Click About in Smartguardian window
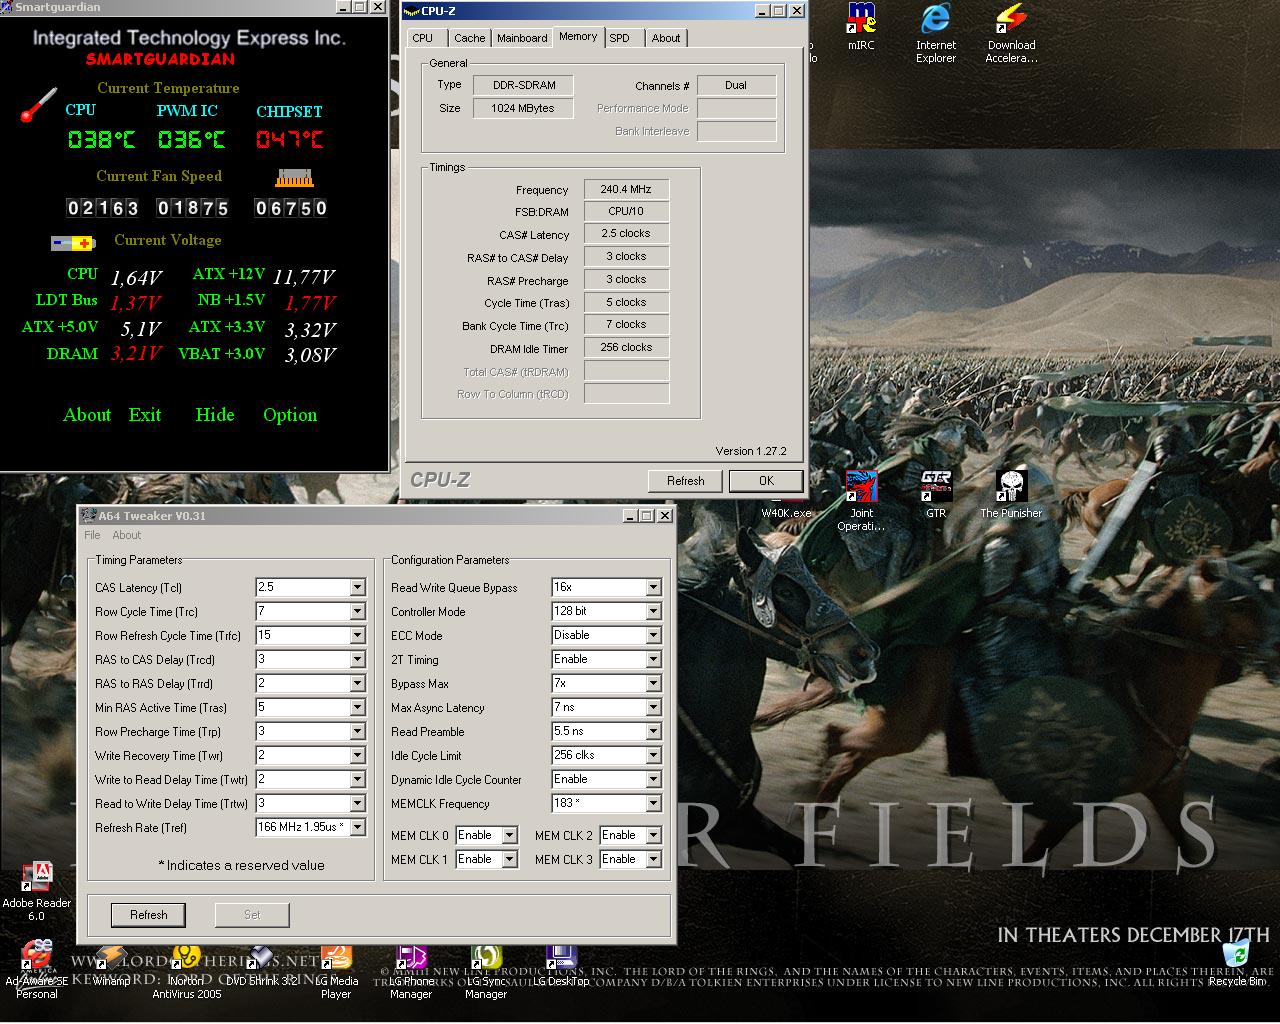The height and width of the screenshot is (1024, 1280). (87, 415)
